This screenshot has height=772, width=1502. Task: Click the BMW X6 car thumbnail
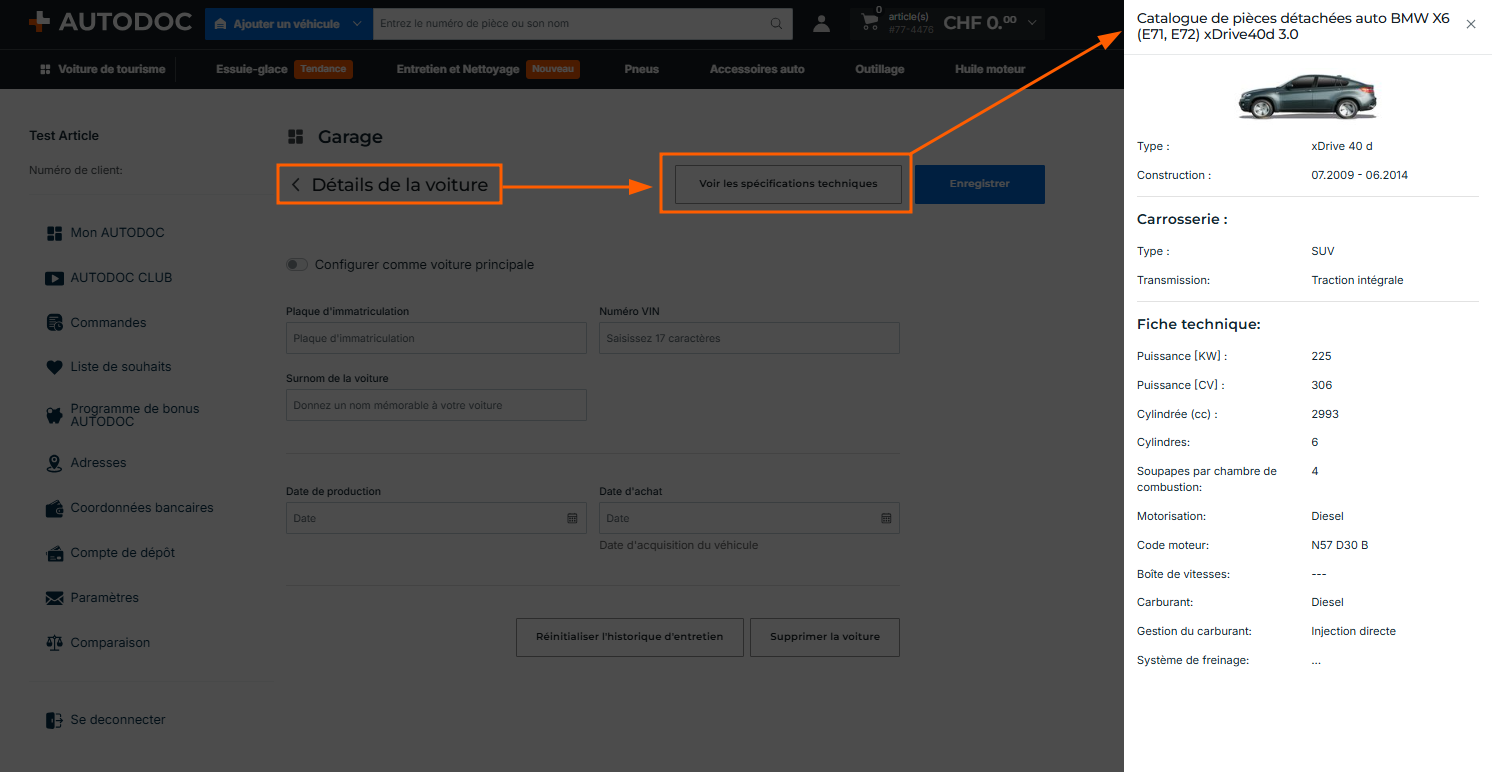1308,97
